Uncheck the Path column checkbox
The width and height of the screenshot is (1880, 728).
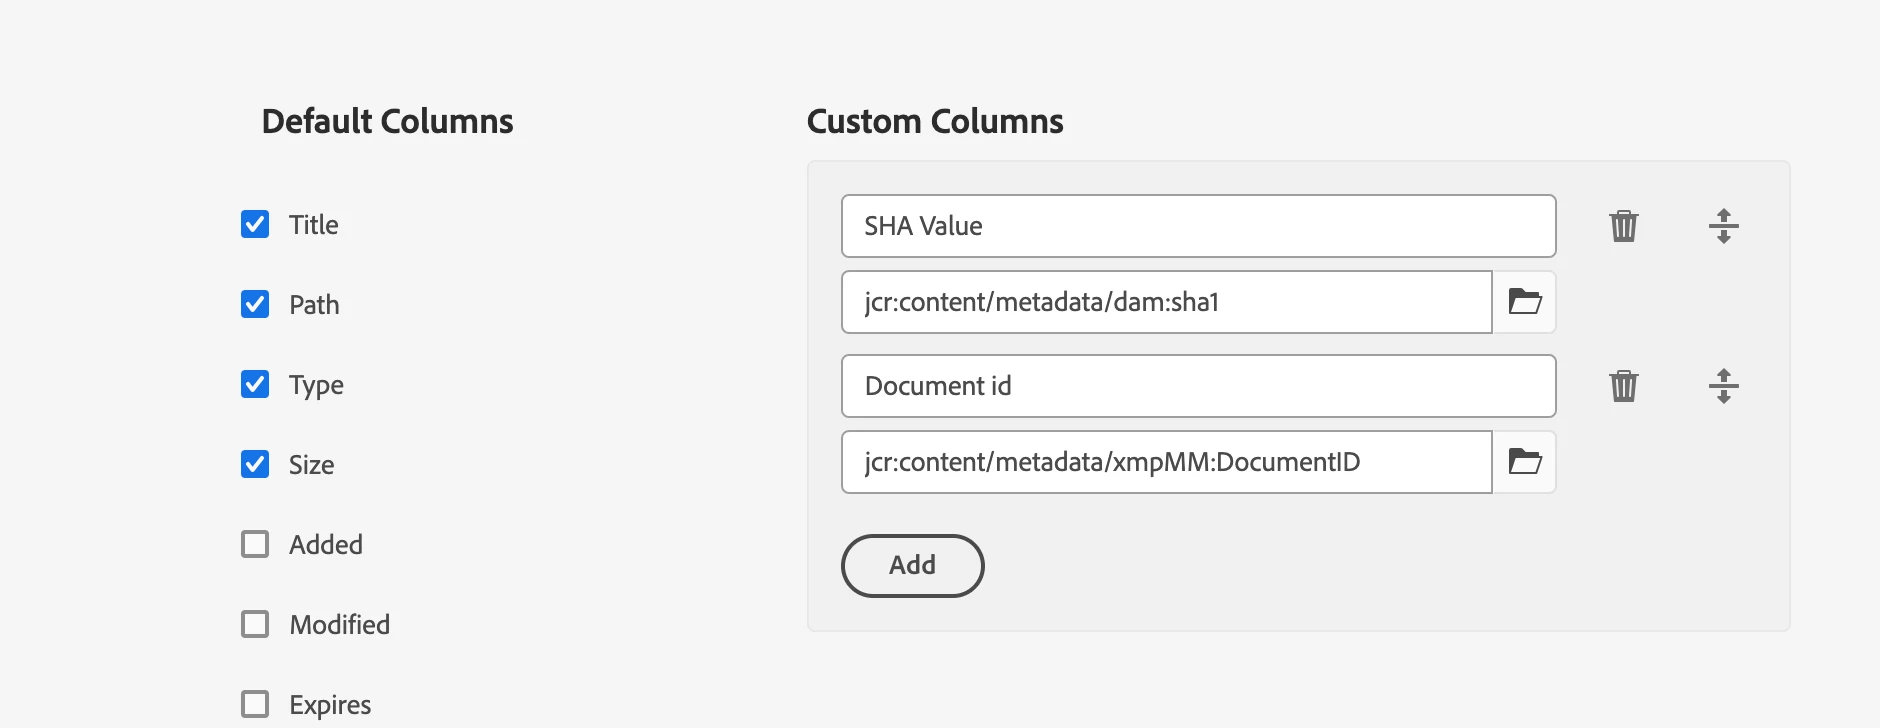coord(255,304)
